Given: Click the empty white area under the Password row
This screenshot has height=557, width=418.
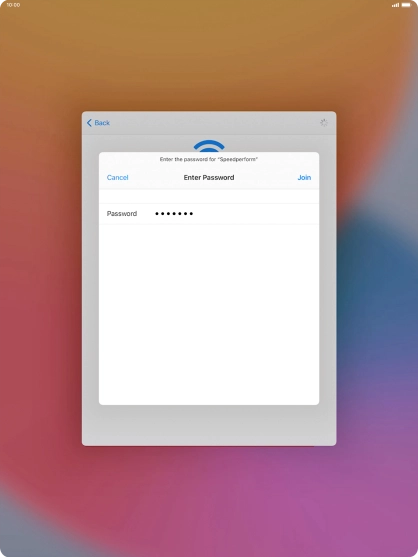Looking at the screenshot, I should [x=209, y=314].
